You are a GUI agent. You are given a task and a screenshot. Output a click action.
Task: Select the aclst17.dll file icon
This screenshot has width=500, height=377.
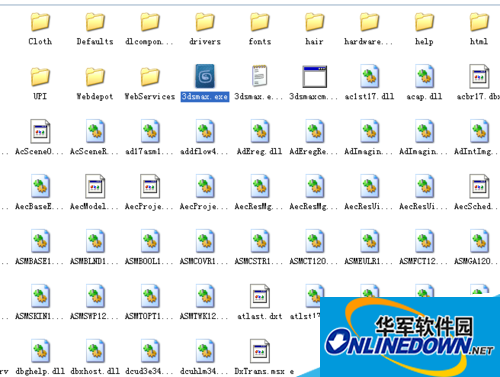coord(370,76)
